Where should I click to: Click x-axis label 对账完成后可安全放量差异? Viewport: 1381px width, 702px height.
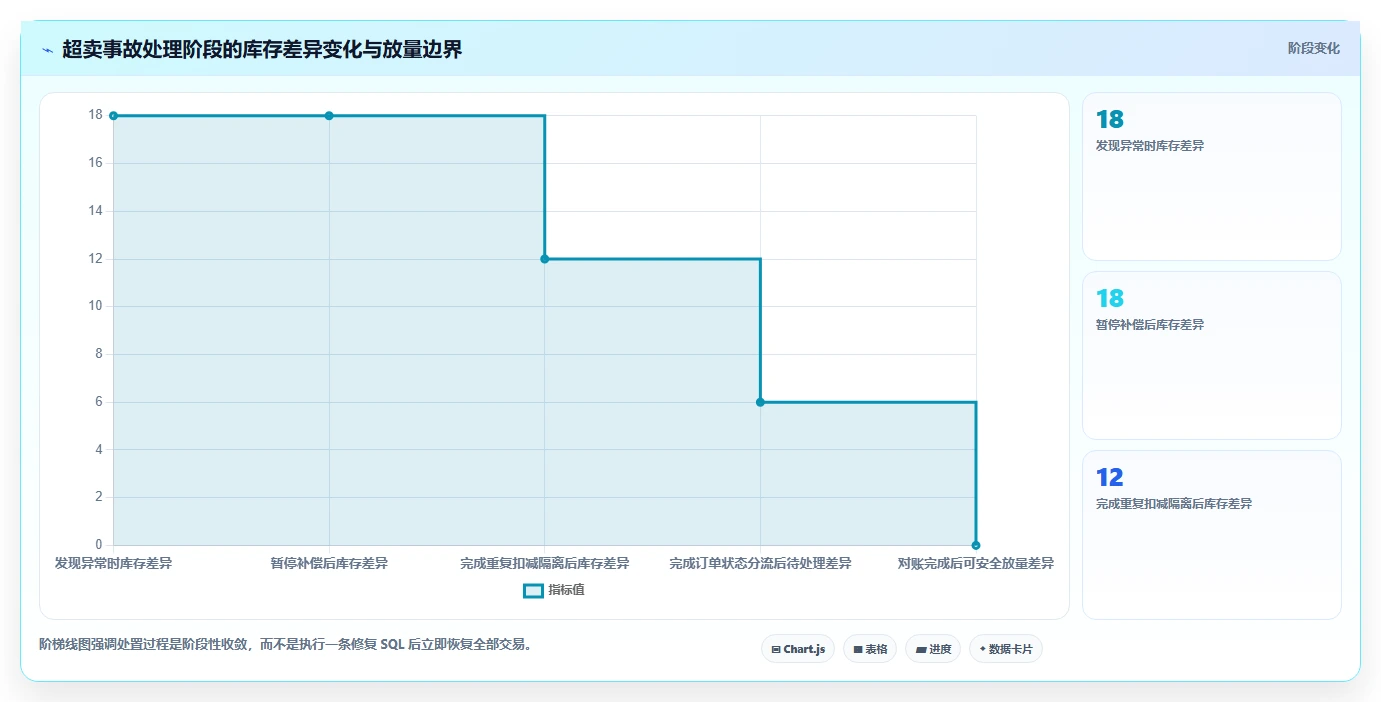tap(976, 564)
